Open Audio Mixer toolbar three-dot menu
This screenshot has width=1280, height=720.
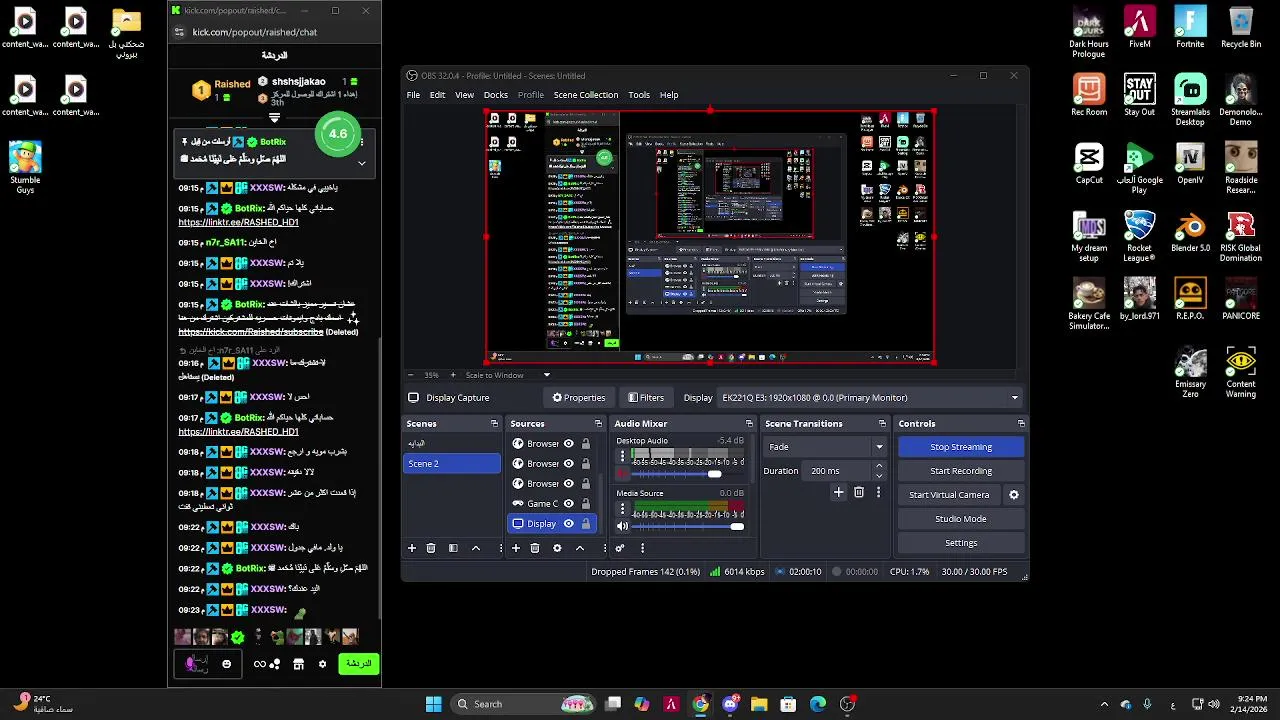click(642, 548)
